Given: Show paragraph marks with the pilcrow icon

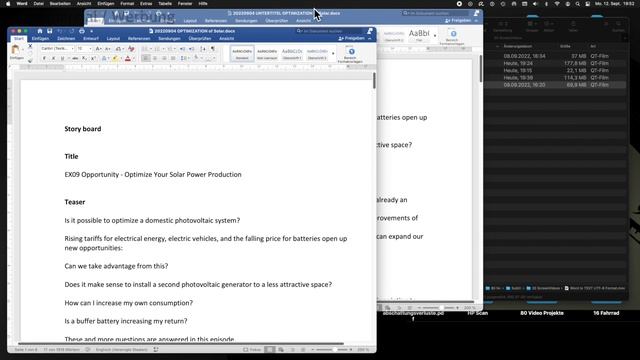Looking at the screenshot, I should [x=213, y=49].
